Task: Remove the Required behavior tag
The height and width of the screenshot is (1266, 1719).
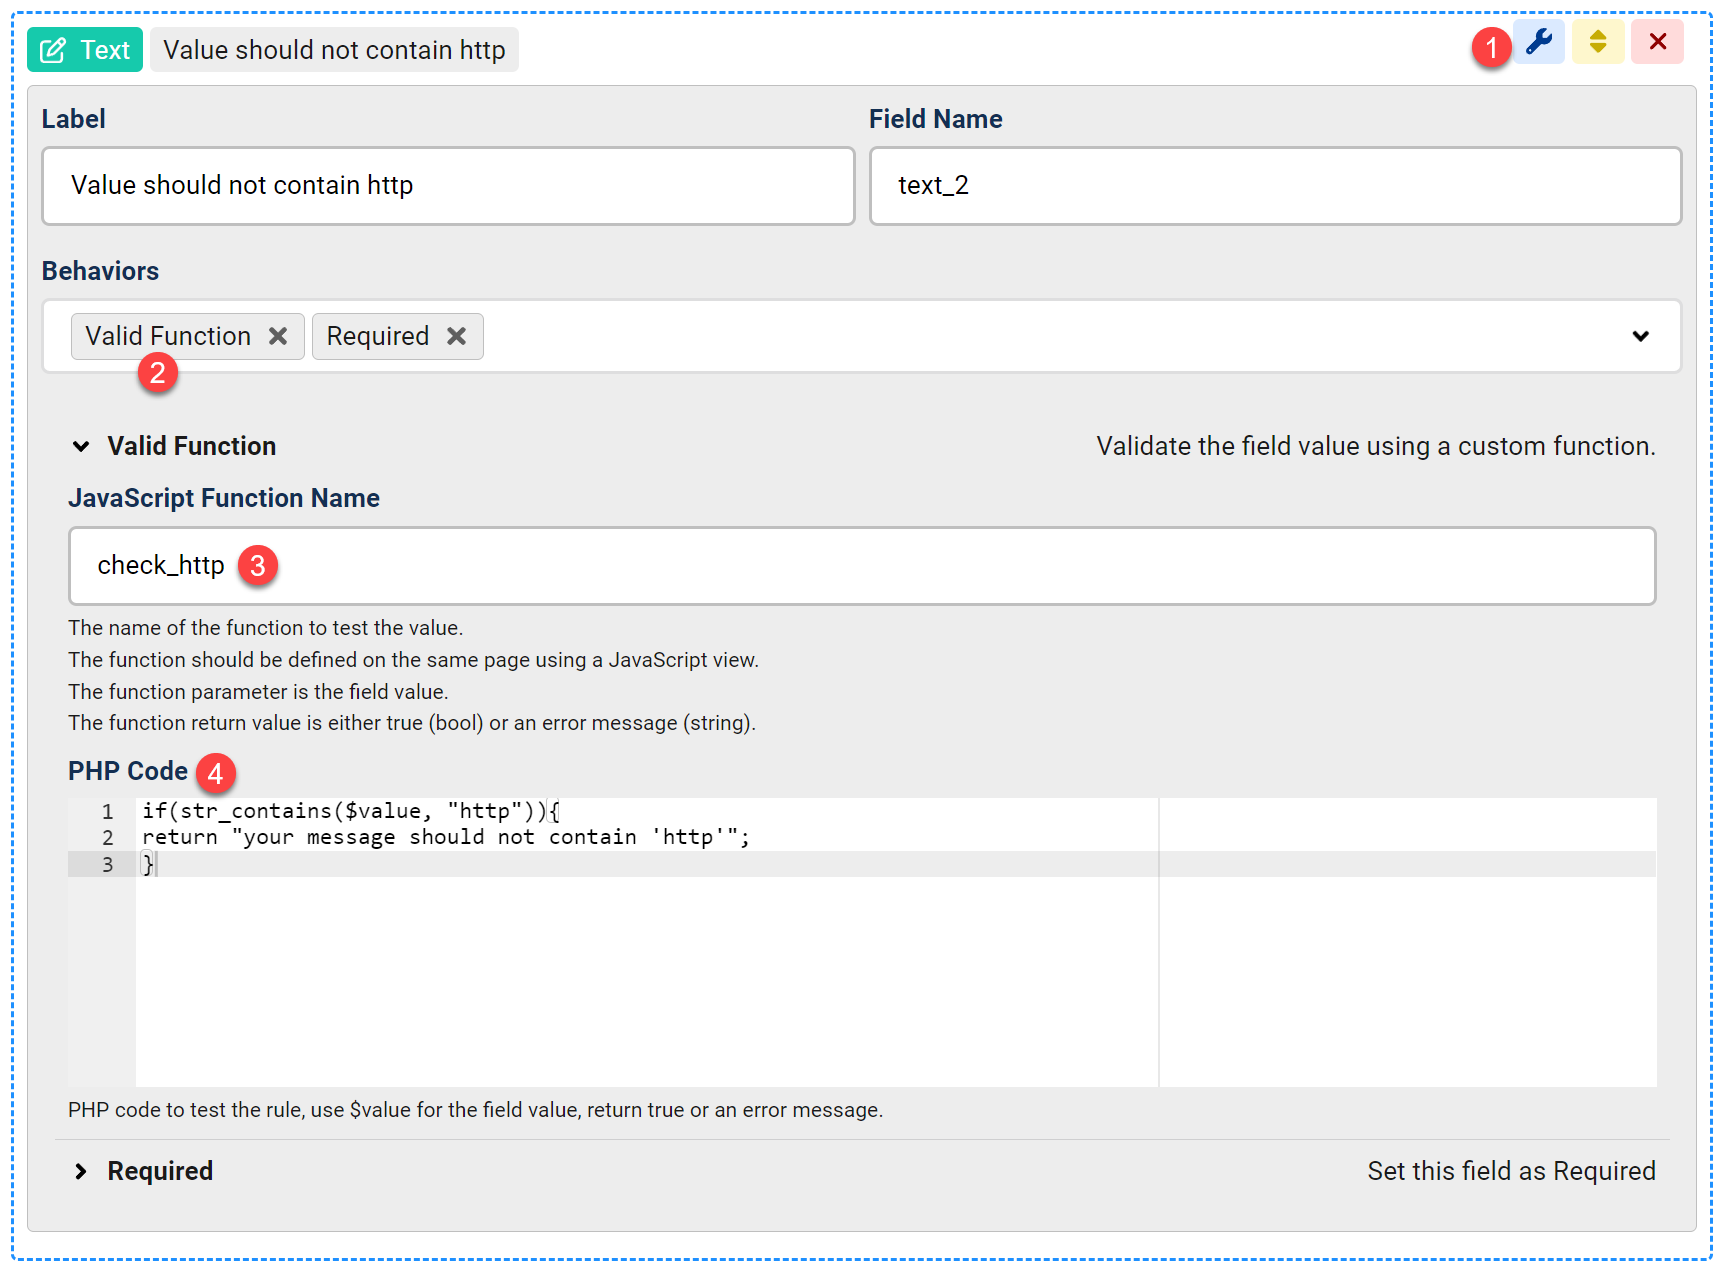Action: 456,337
